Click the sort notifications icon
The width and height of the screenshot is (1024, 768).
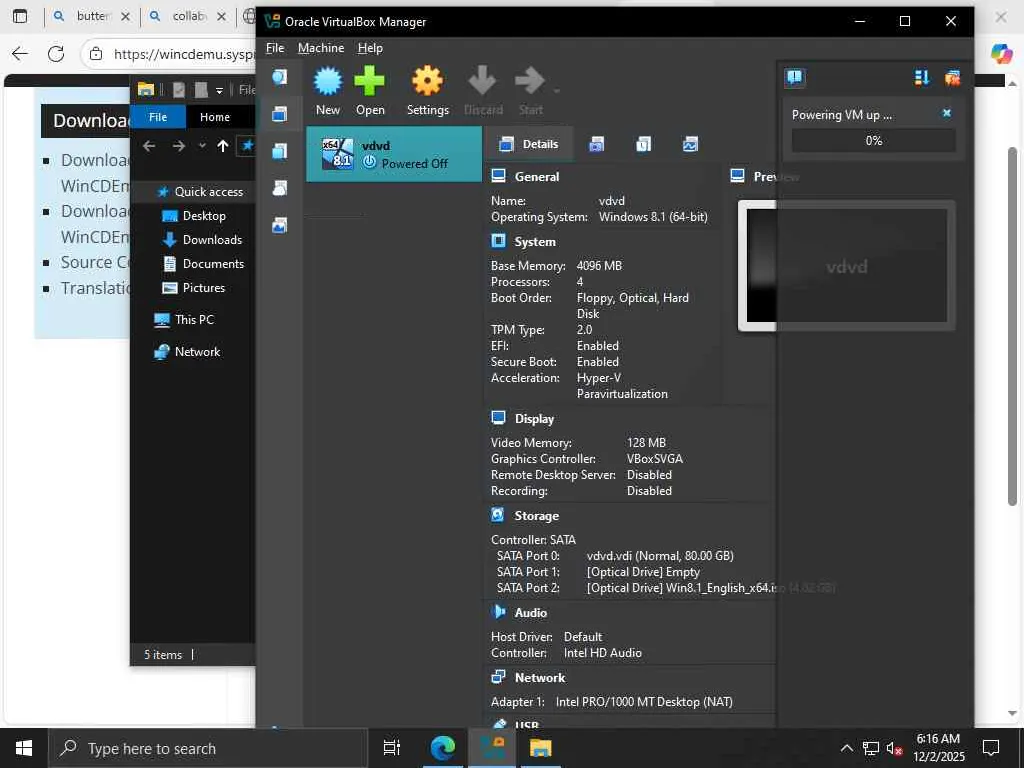tap(921, 78)
